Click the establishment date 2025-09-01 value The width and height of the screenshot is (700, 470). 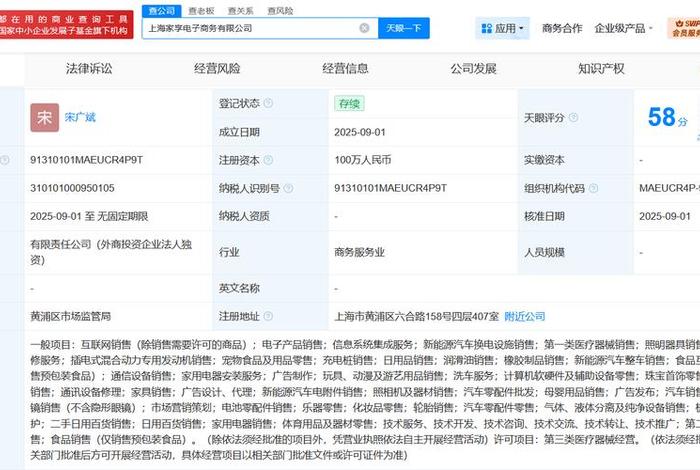tap(360, 132)
